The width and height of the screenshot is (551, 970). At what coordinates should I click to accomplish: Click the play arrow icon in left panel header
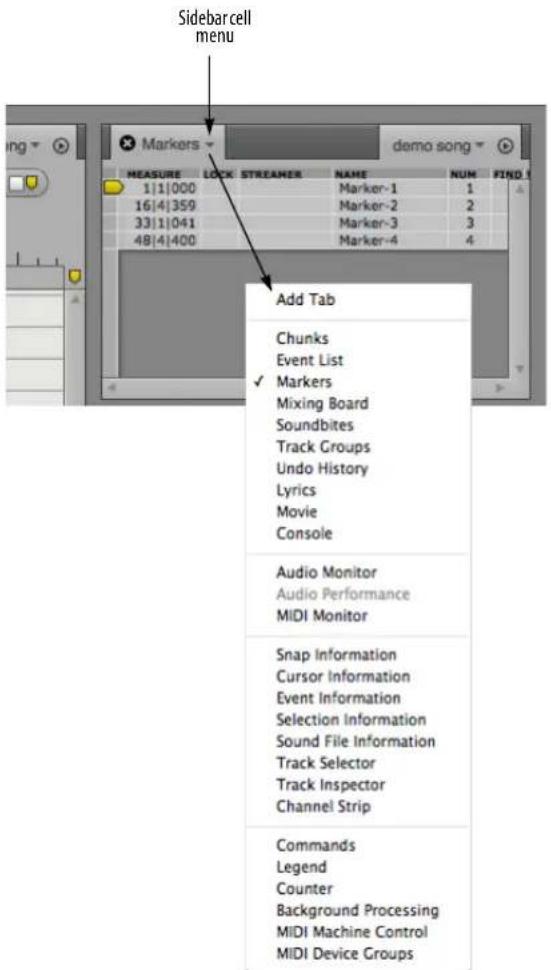[x=61, y=146]
